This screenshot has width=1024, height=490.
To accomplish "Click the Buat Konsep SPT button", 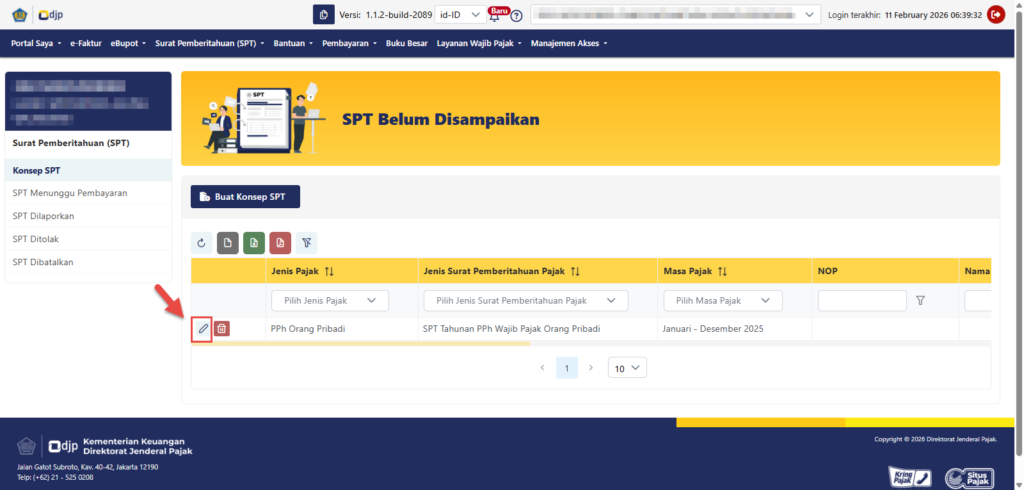I will (x=245, y=196).
